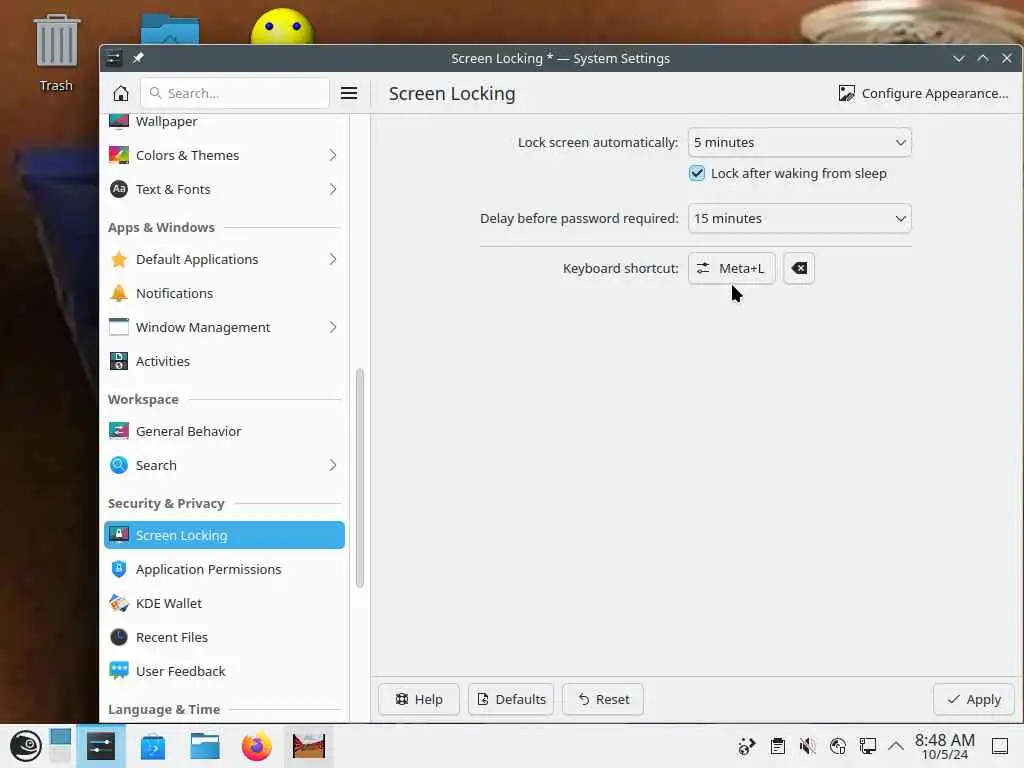This screenshot has width=1024, height=768.
Task: Click the search field in System Settings
Action: (235, 93)
